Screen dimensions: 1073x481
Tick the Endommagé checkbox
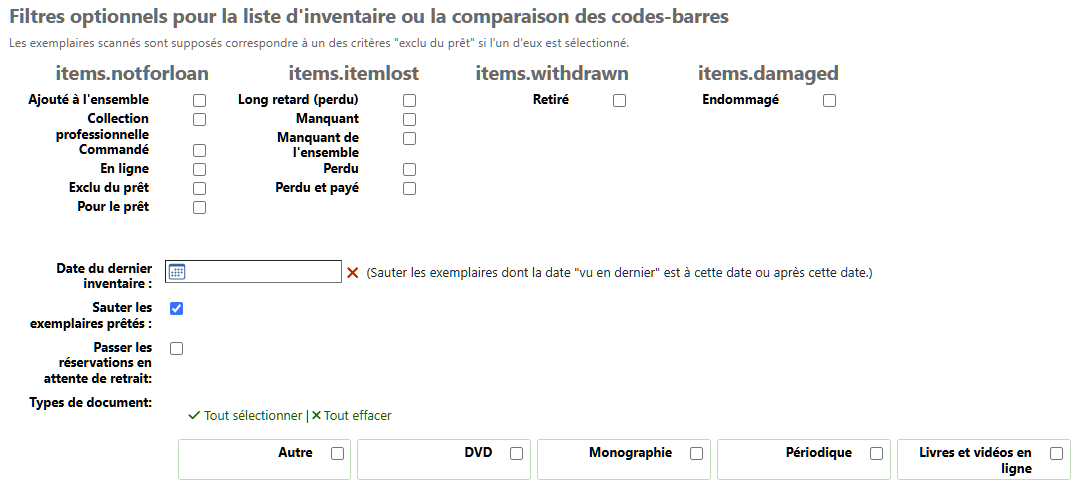pos(829,101)
